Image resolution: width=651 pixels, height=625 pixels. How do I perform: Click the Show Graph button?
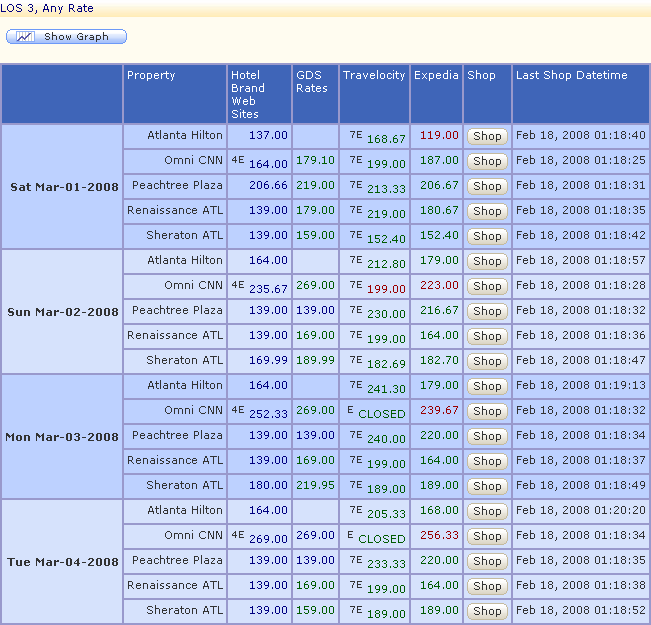tap(66, 37)
